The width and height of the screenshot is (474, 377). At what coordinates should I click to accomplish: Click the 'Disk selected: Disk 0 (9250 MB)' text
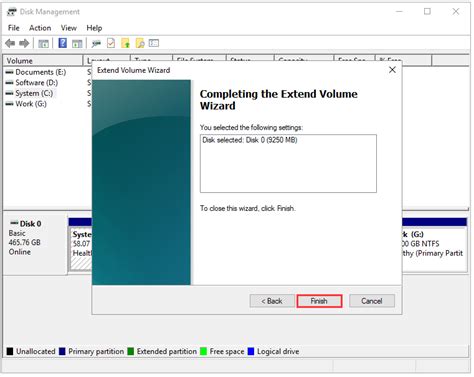[250, 140]
